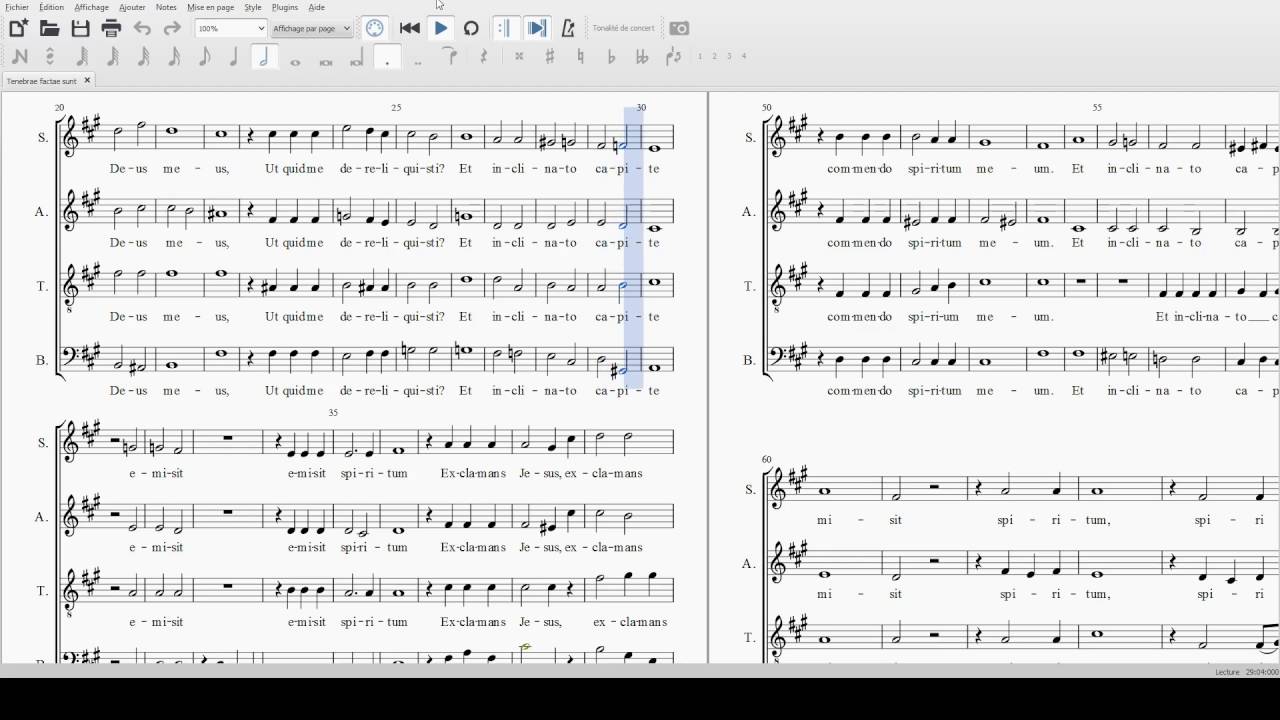The height and width of the screenshot is (720, 1280).
Task: Toggle MIDI input
Action: pos(374,28)
